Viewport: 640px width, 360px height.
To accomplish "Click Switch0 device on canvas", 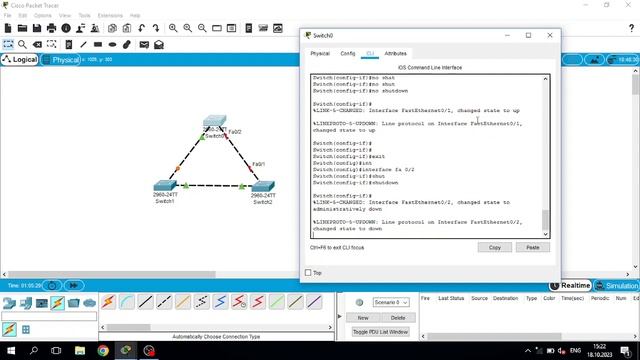I will pyautogui.click(x=215, y=121).
